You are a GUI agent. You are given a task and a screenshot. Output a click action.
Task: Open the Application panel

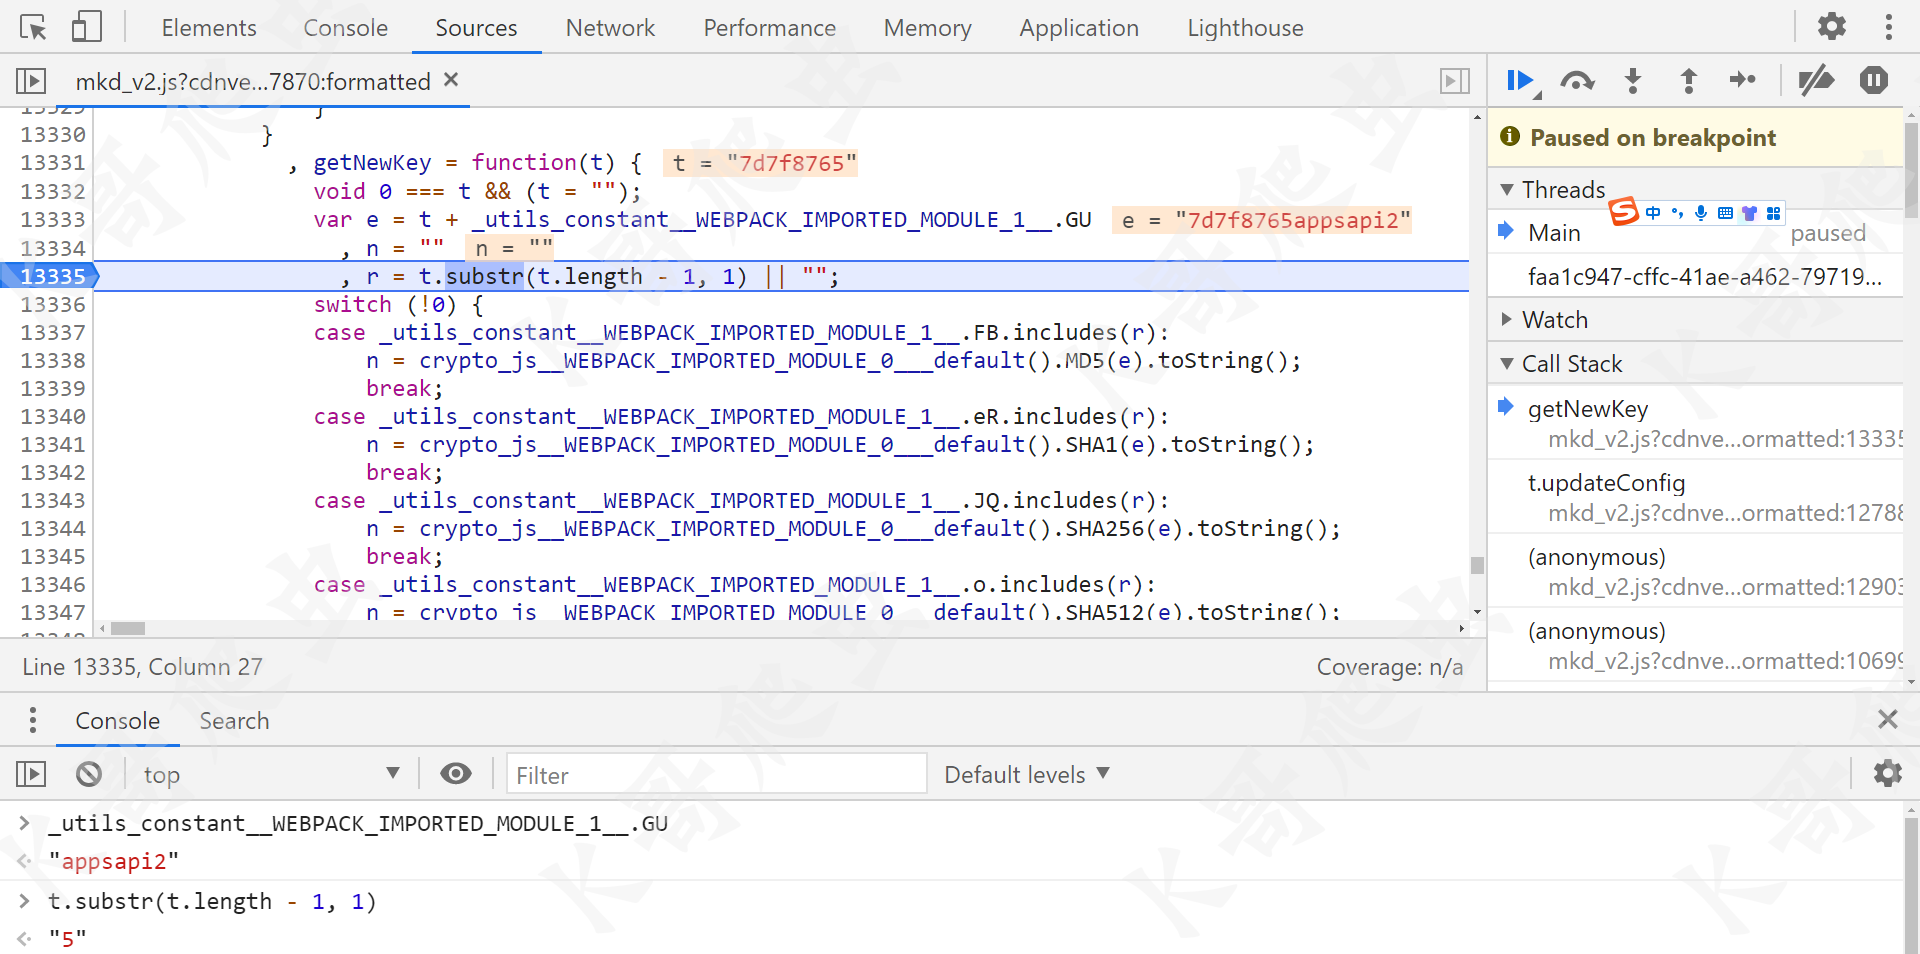click(1079, 28)
